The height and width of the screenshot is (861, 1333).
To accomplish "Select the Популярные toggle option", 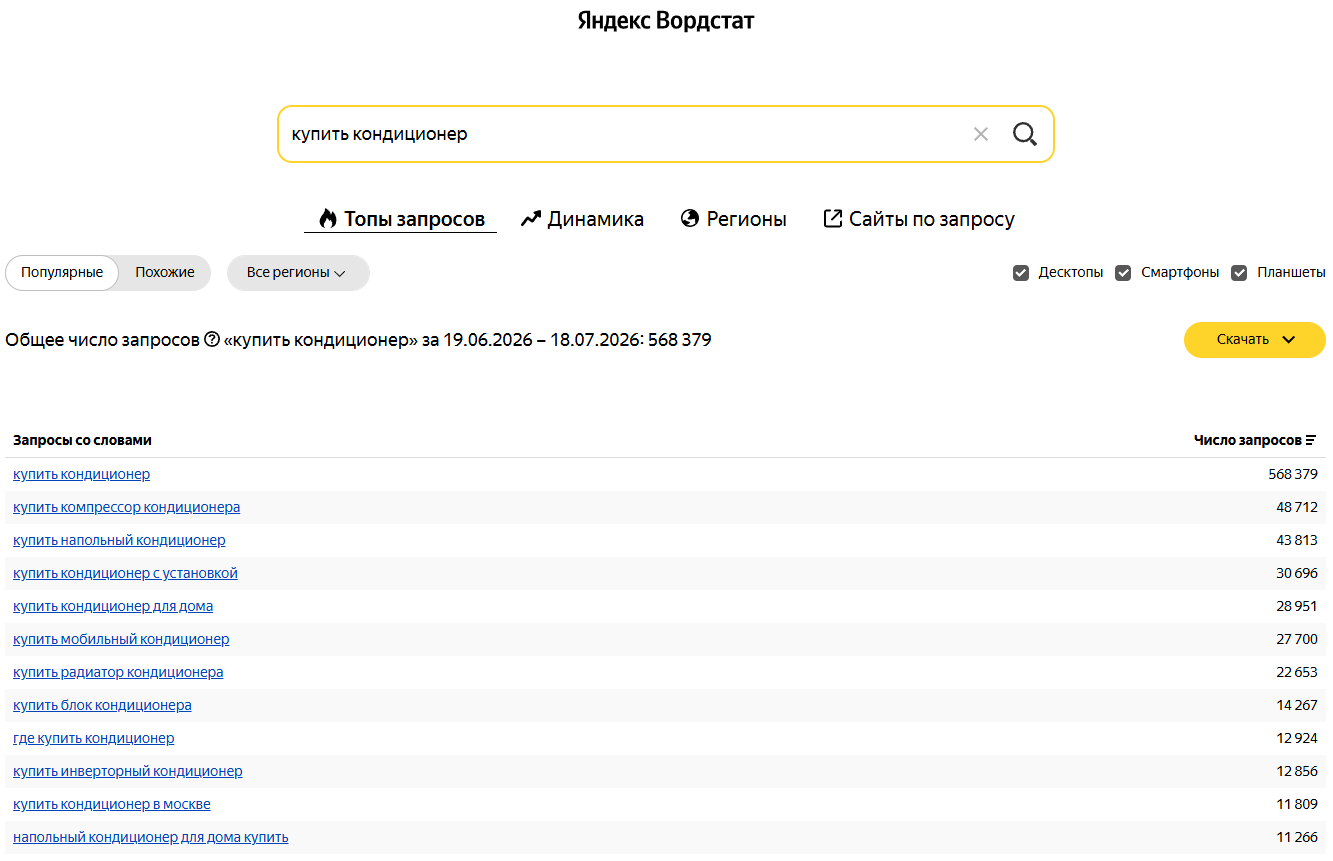I will 62,273.
